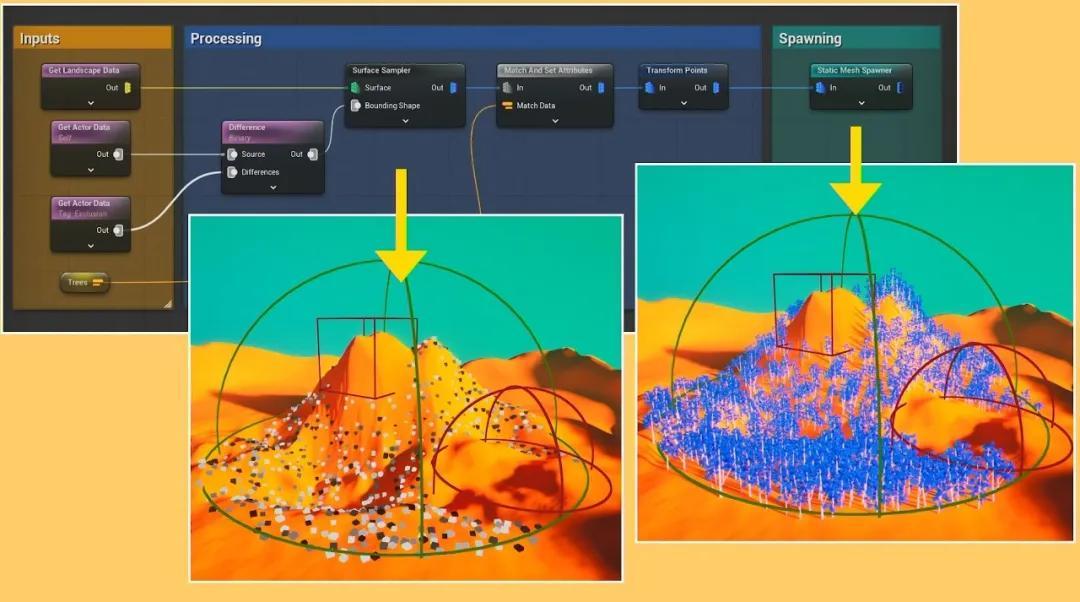Click the Out pin of Transform Points
The width and height of the screenshot is (1080, 602).
click(x=716, y=88)
